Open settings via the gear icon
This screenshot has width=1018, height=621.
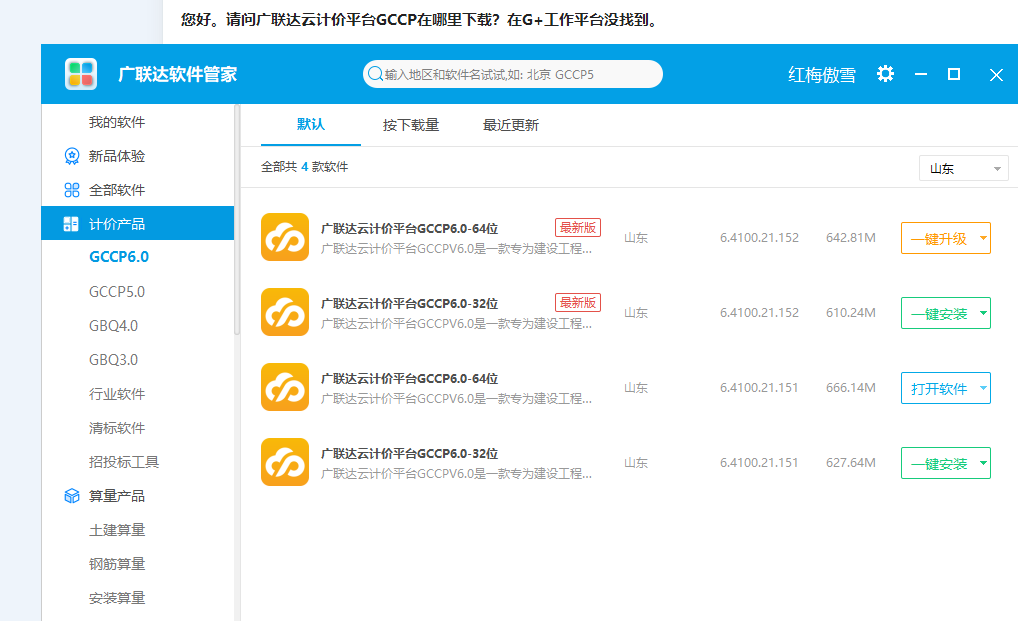(x=885, y=74)
